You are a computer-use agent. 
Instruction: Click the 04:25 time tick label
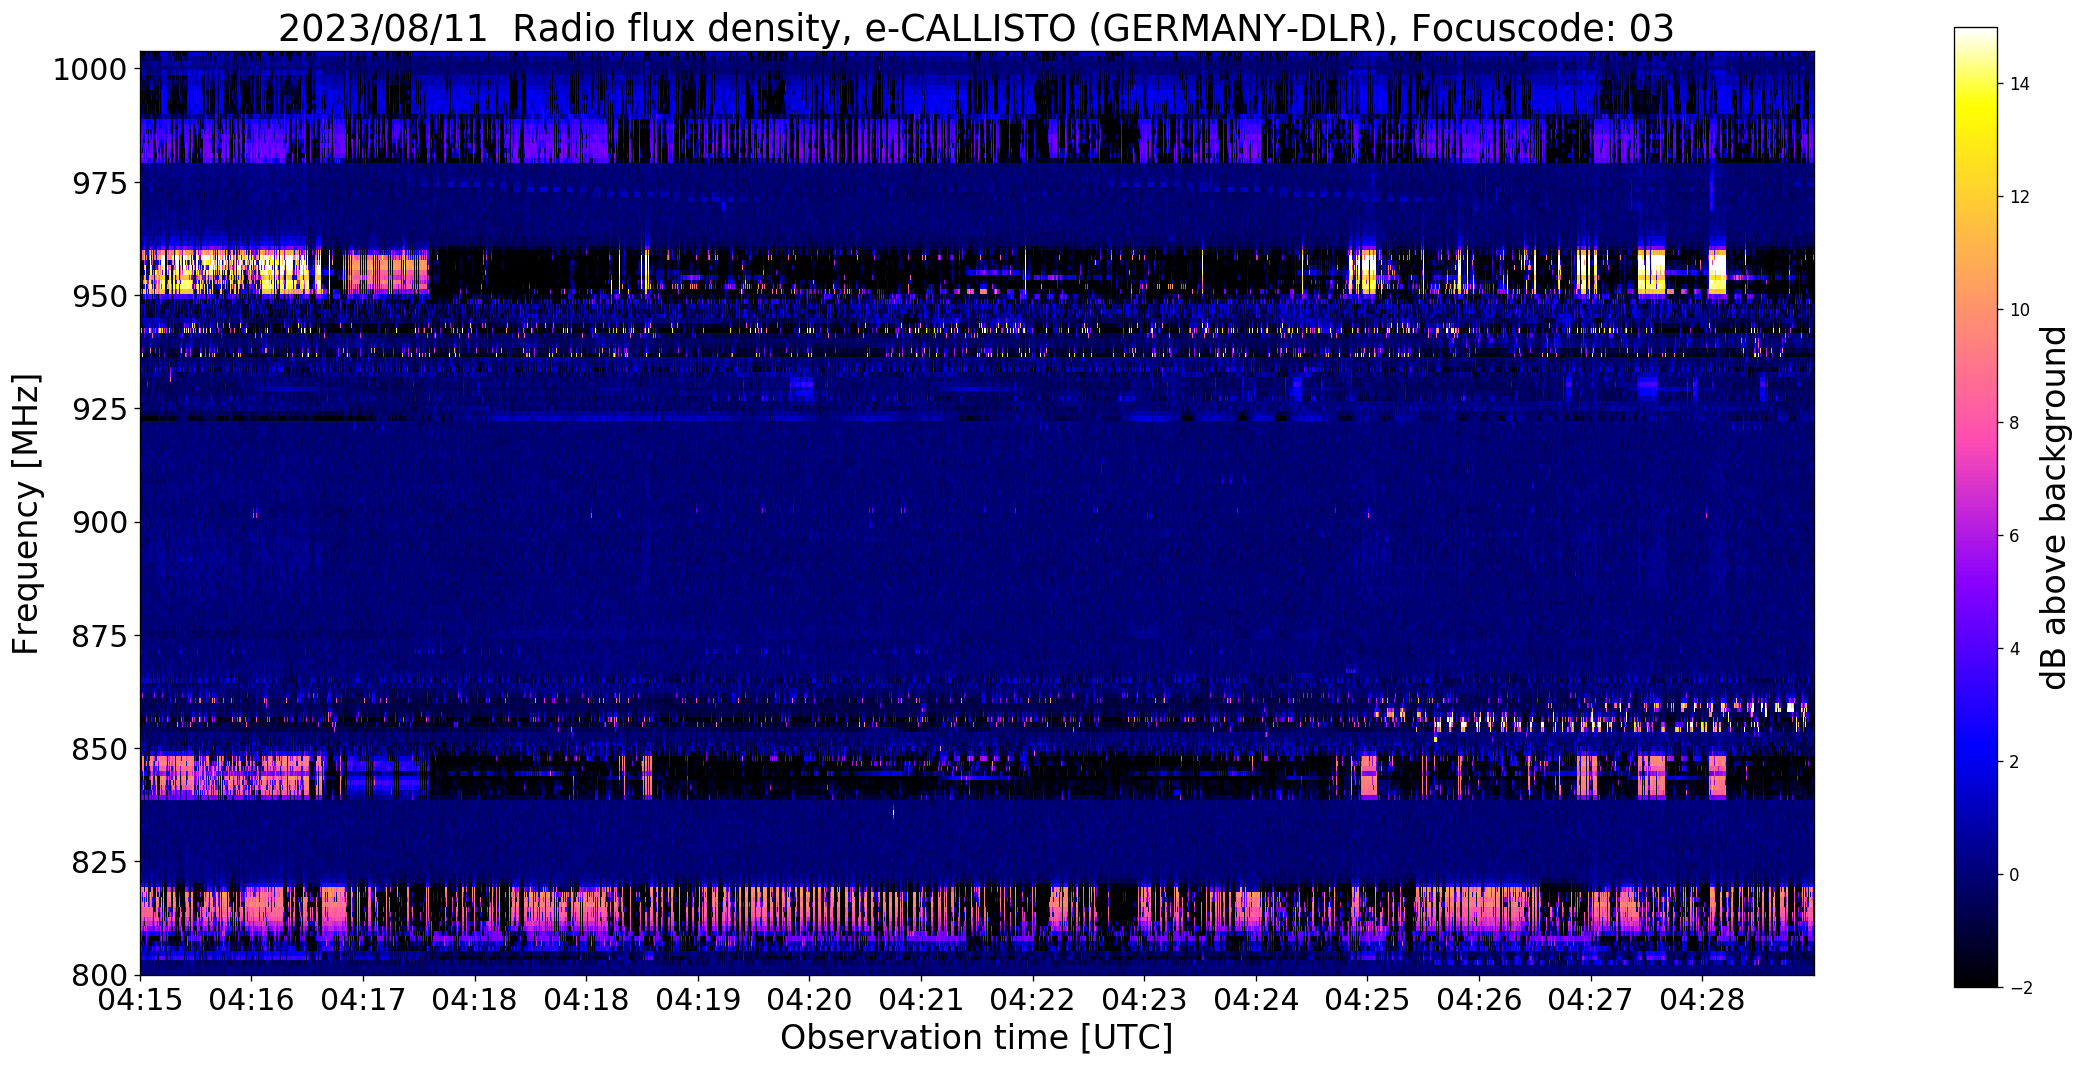(x=1368, y=1000)
